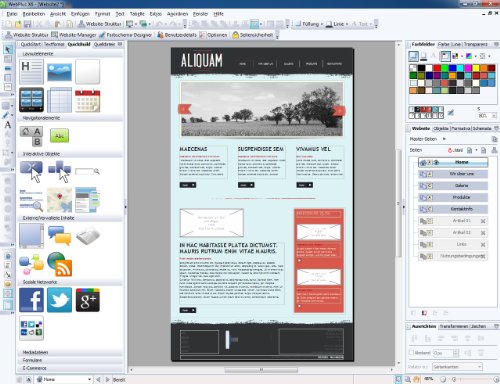
Task: Click the text tool letter A
Action: click(8, 125)
